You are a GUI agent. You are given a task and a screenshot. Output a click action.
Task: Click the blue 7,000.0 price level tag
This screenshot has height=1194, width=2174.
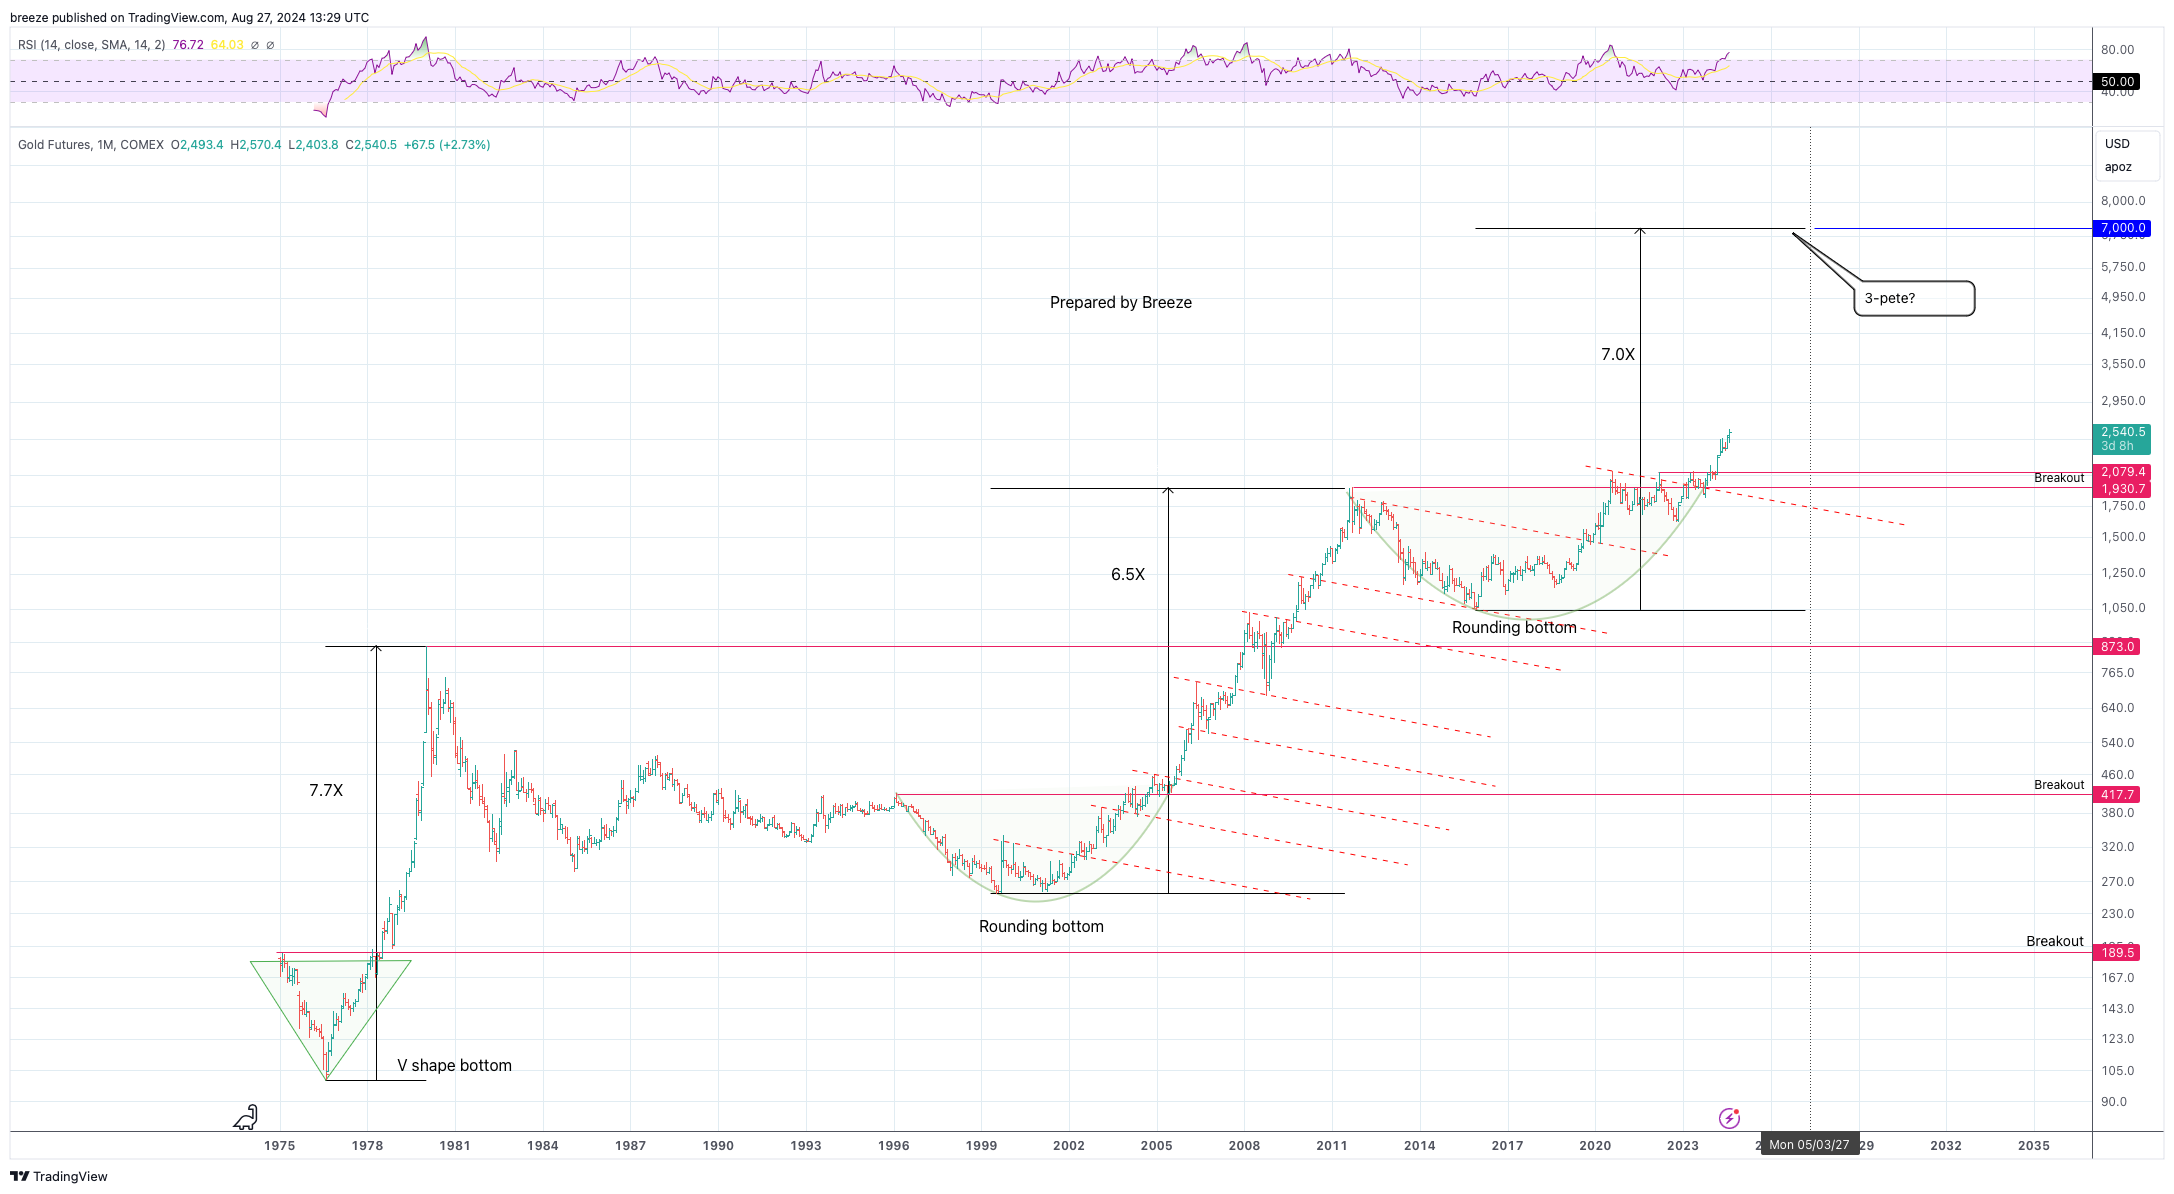tap(2121, 228)
